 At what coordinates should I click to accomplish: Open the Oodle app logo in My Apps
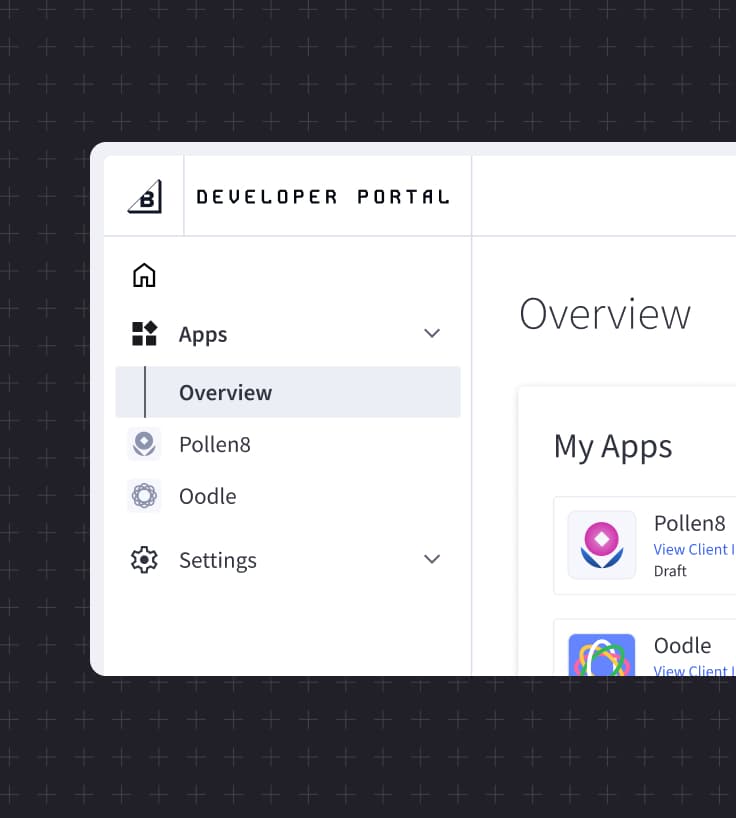coord(602,656)
